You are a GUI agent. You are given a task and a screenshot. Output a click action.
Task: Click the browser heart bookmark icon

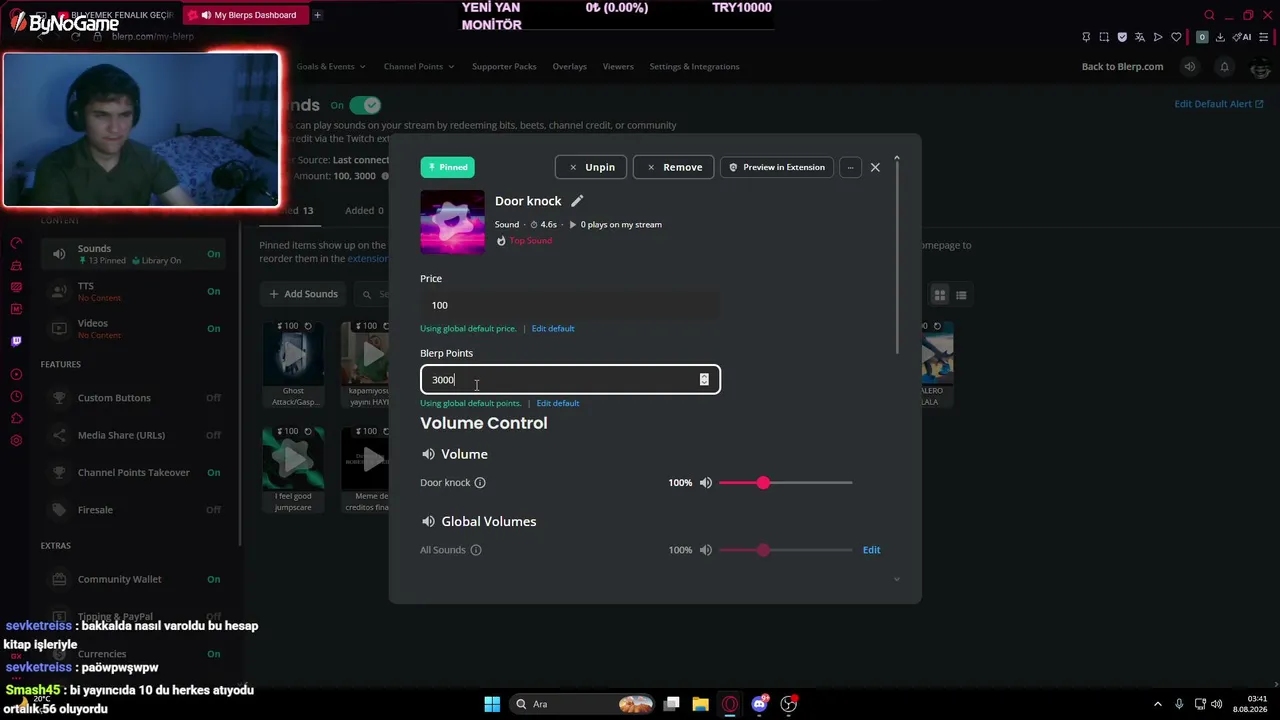pos(1176,37)
